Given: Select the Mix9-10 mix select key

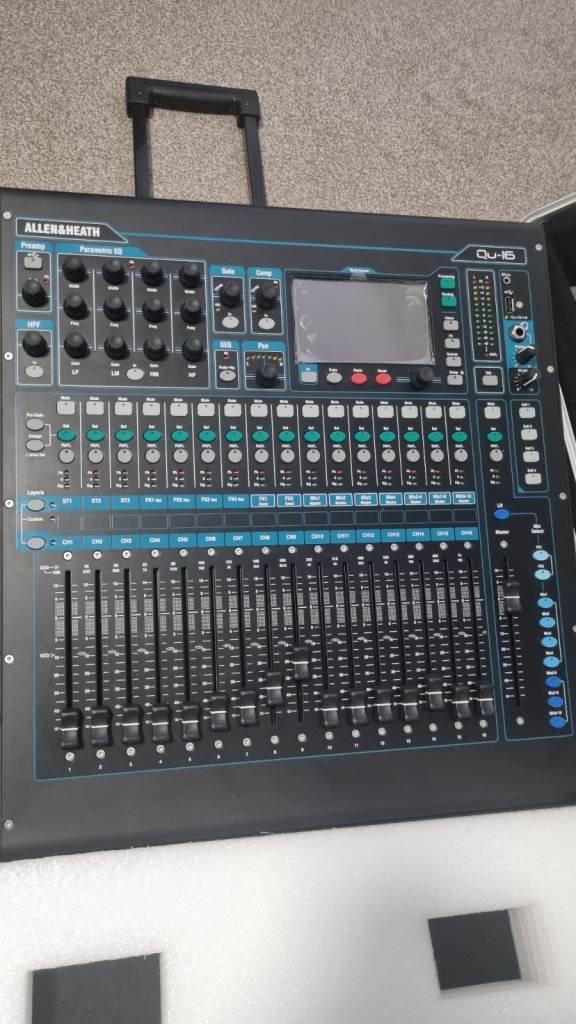Looking at the screenshot, I should pyautogui.click(x=556, y=722).
